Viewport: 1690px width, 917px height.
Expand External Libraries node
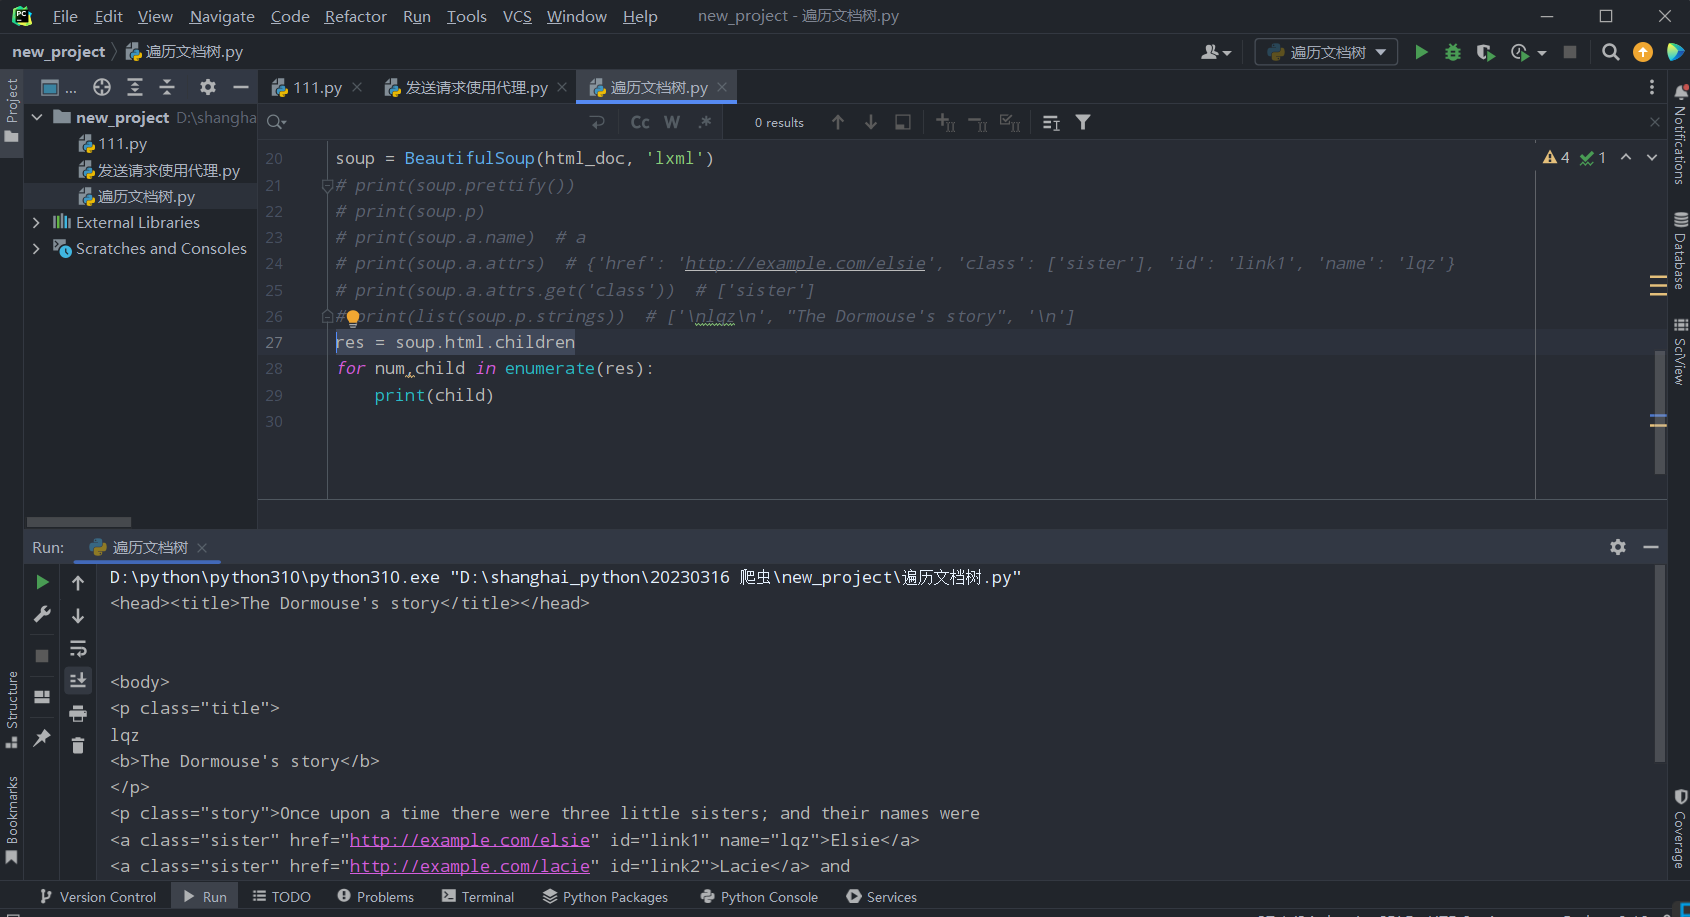37,222
